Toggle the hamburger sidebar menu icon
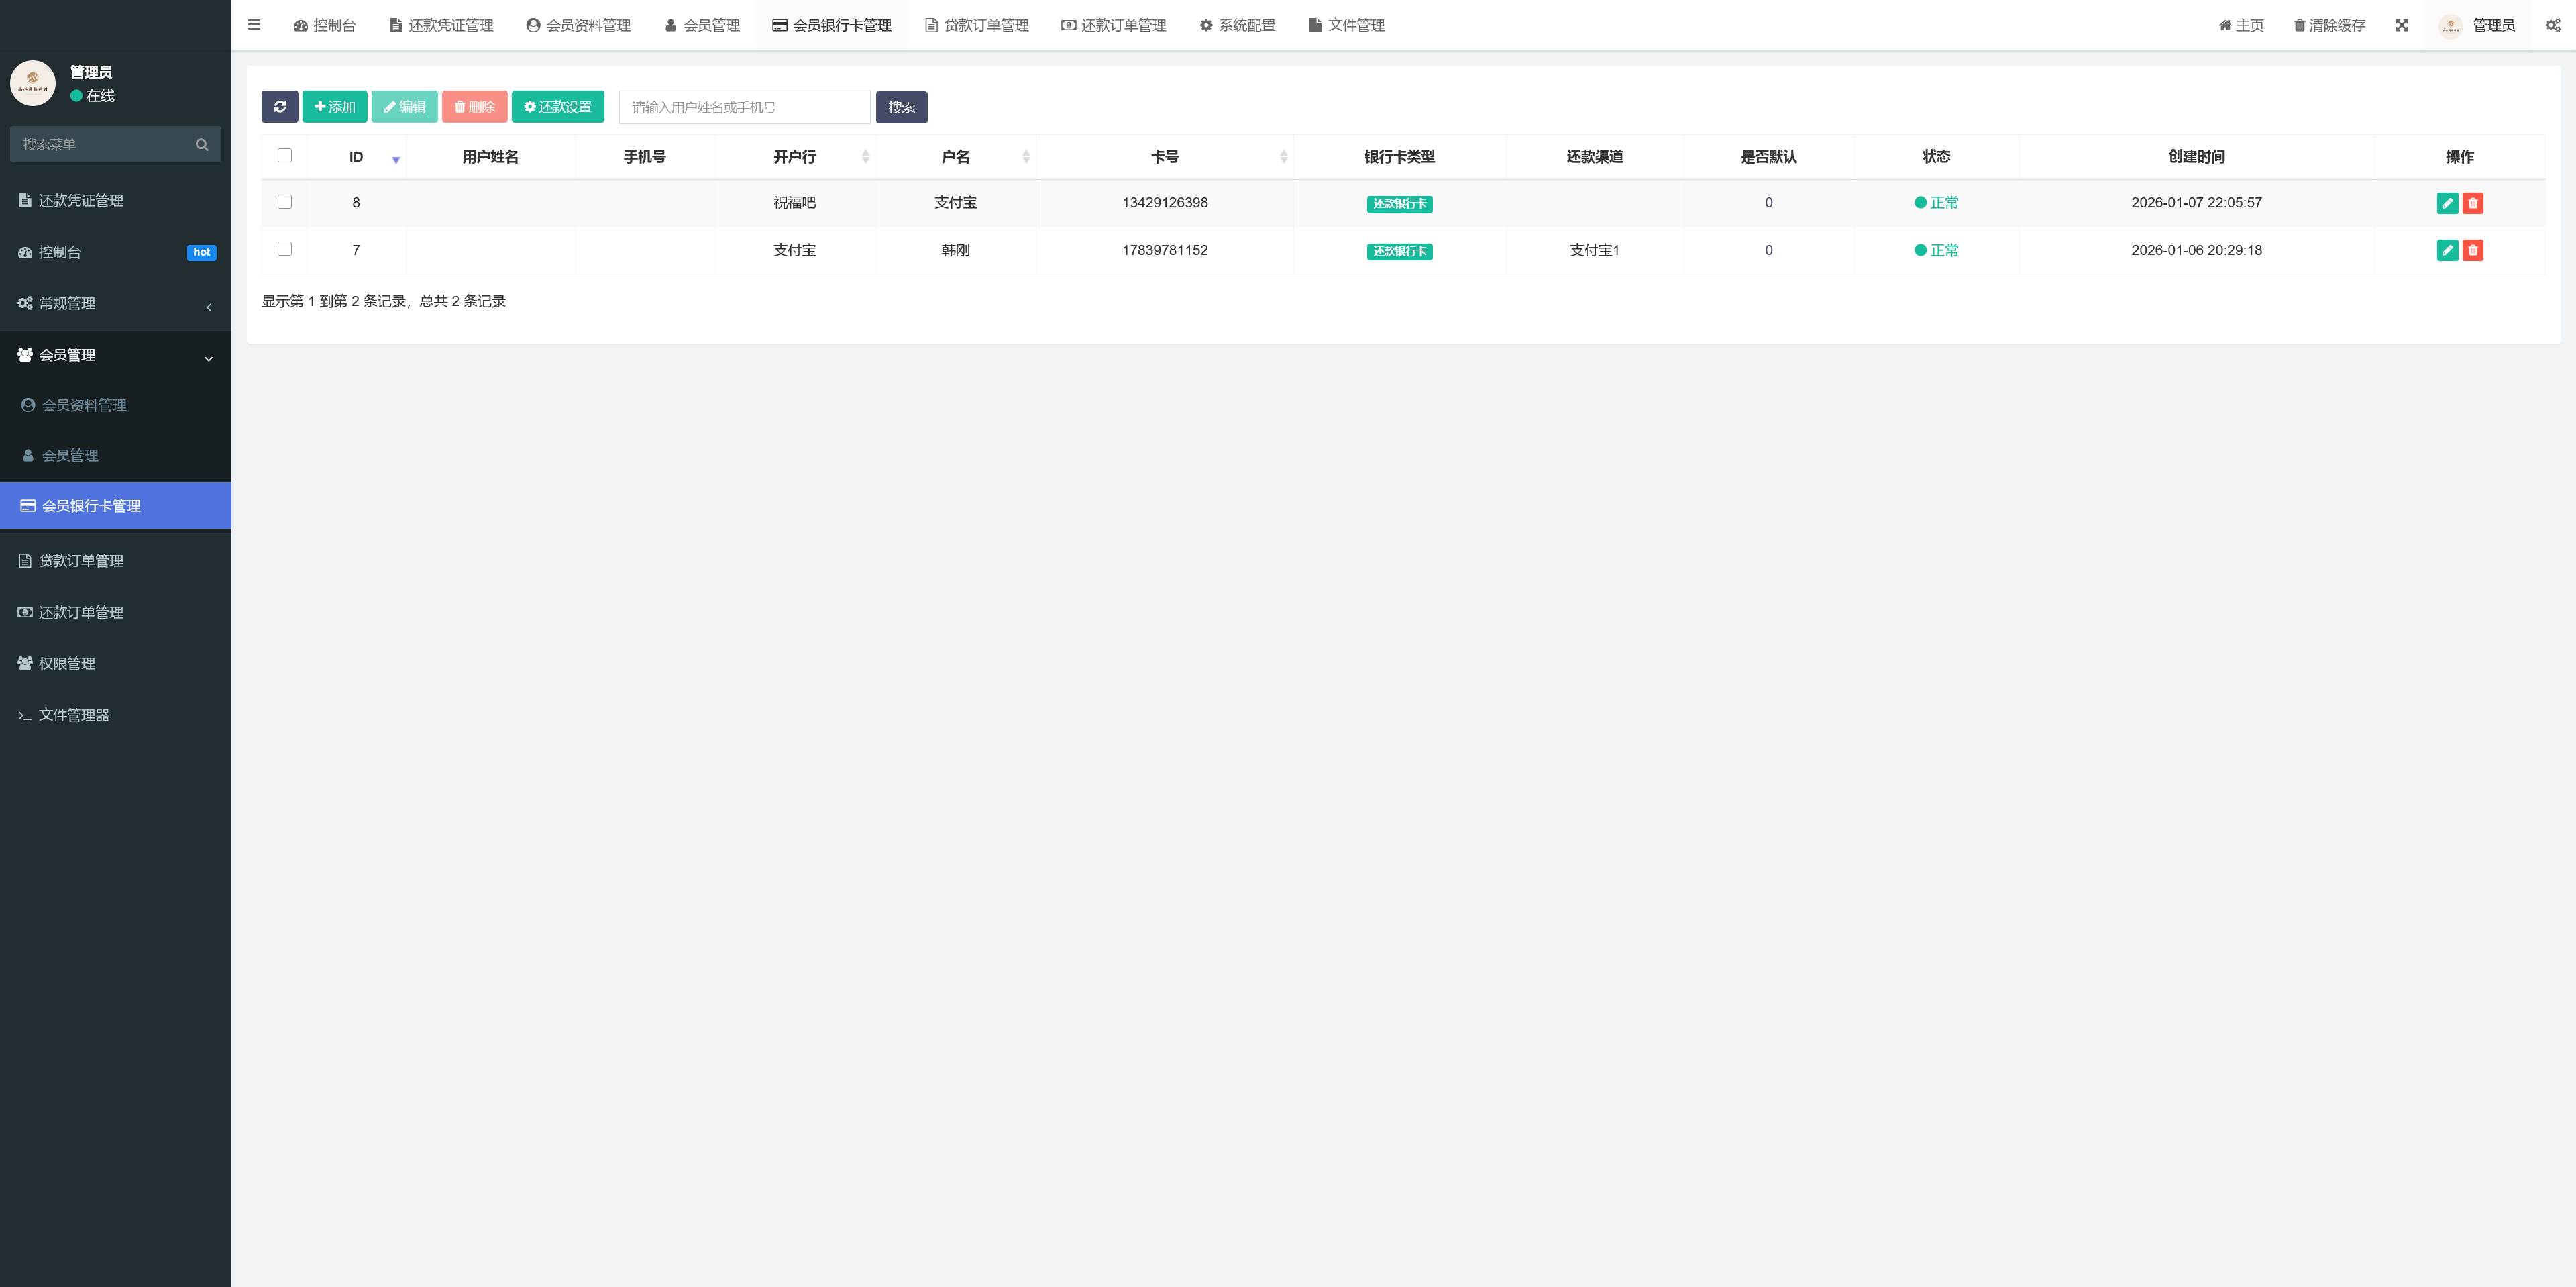 coord(254,25)
